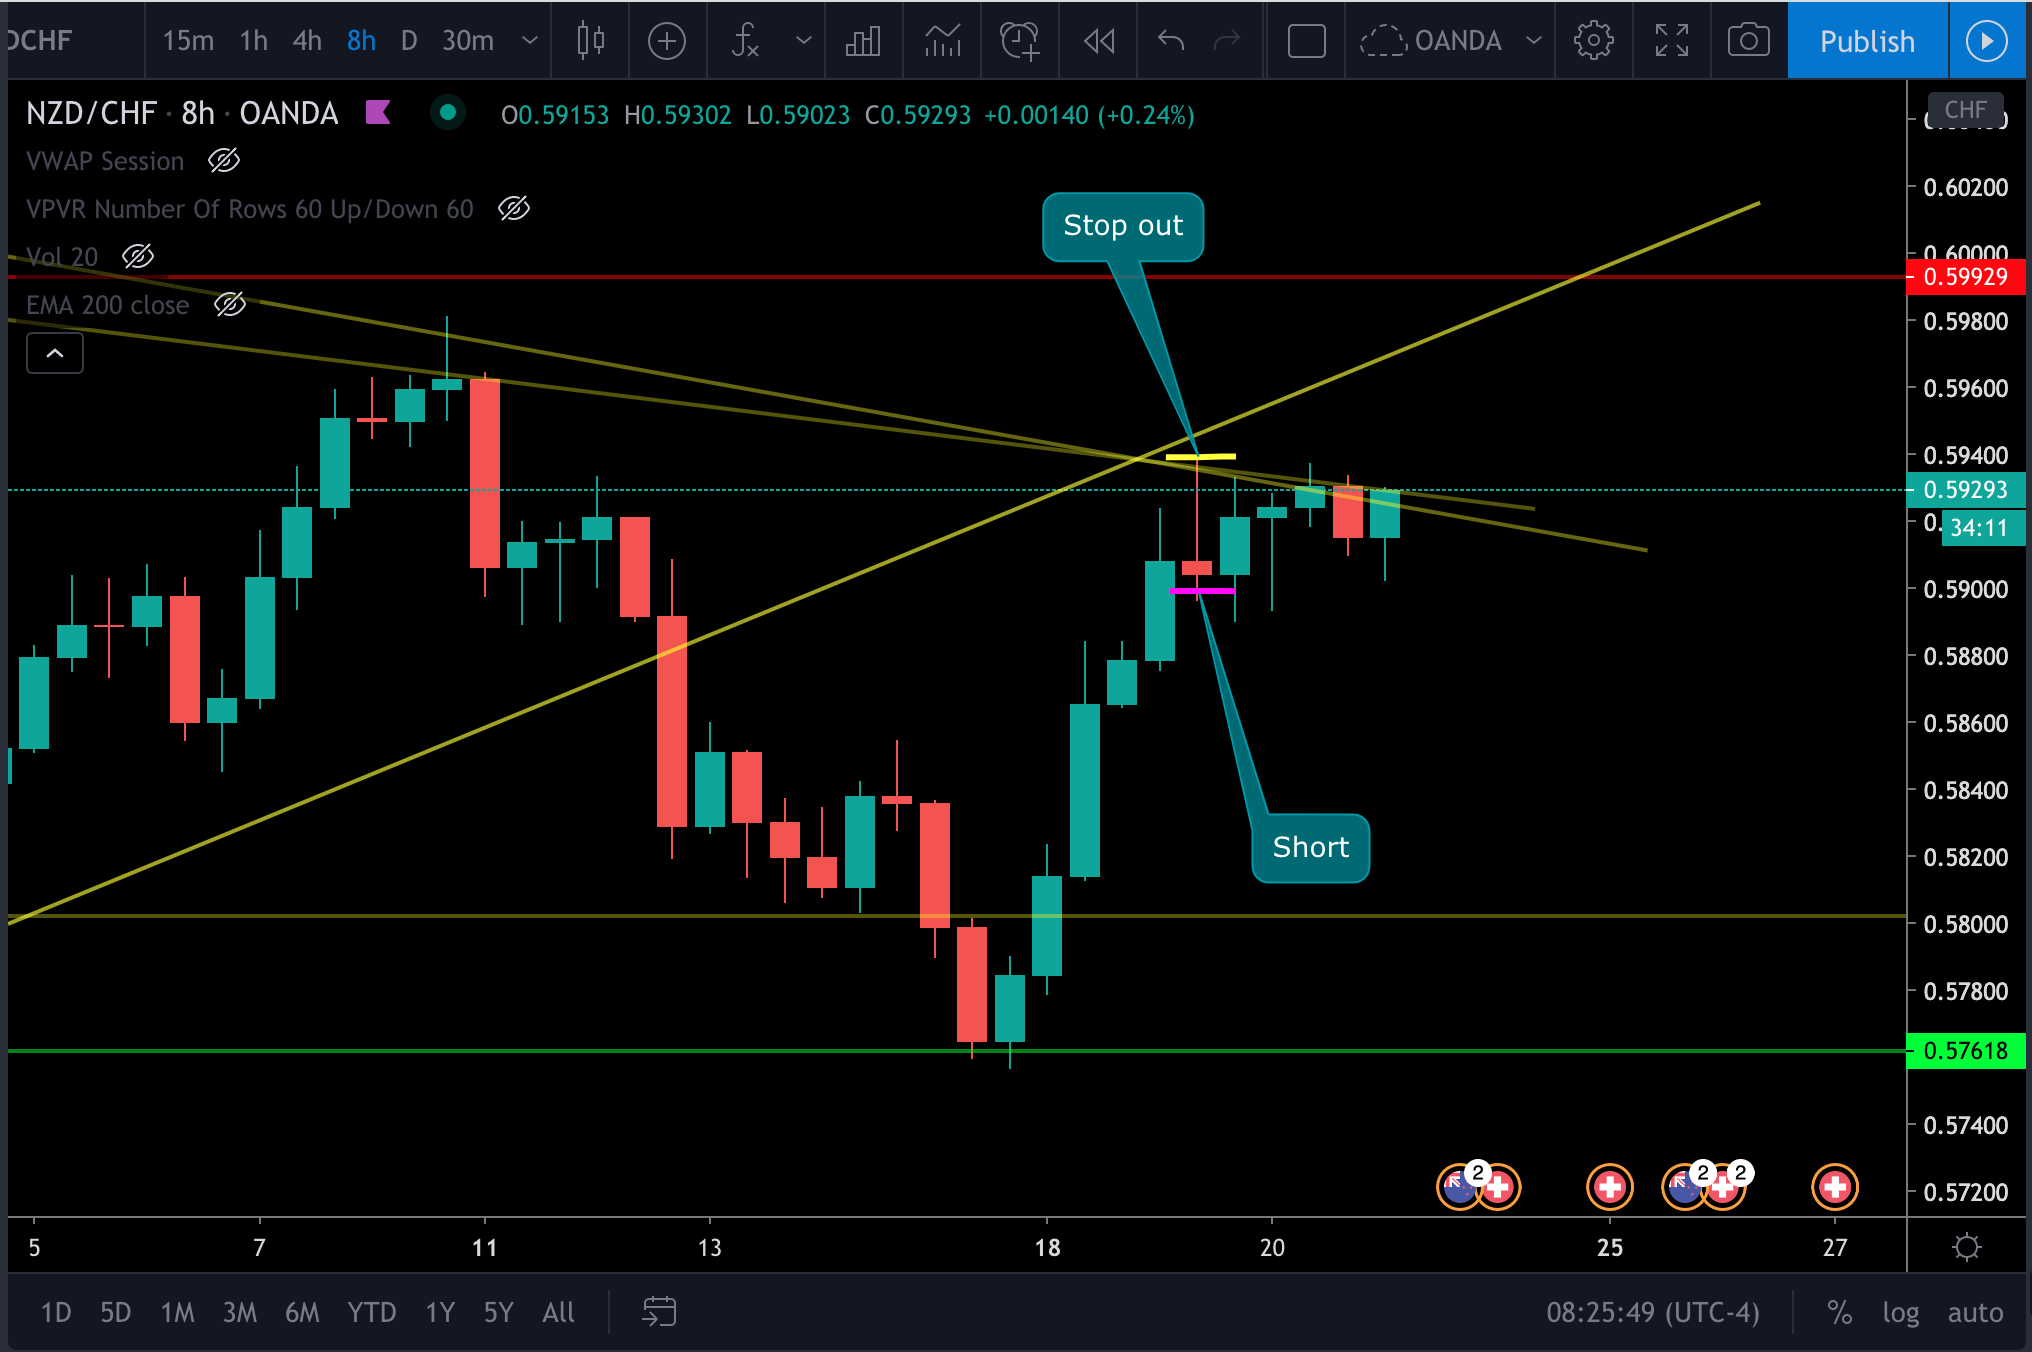Viewport: 2032px width, 1352px height.
Task: Switch to the 4h timeframe
Action: point(307,41)
